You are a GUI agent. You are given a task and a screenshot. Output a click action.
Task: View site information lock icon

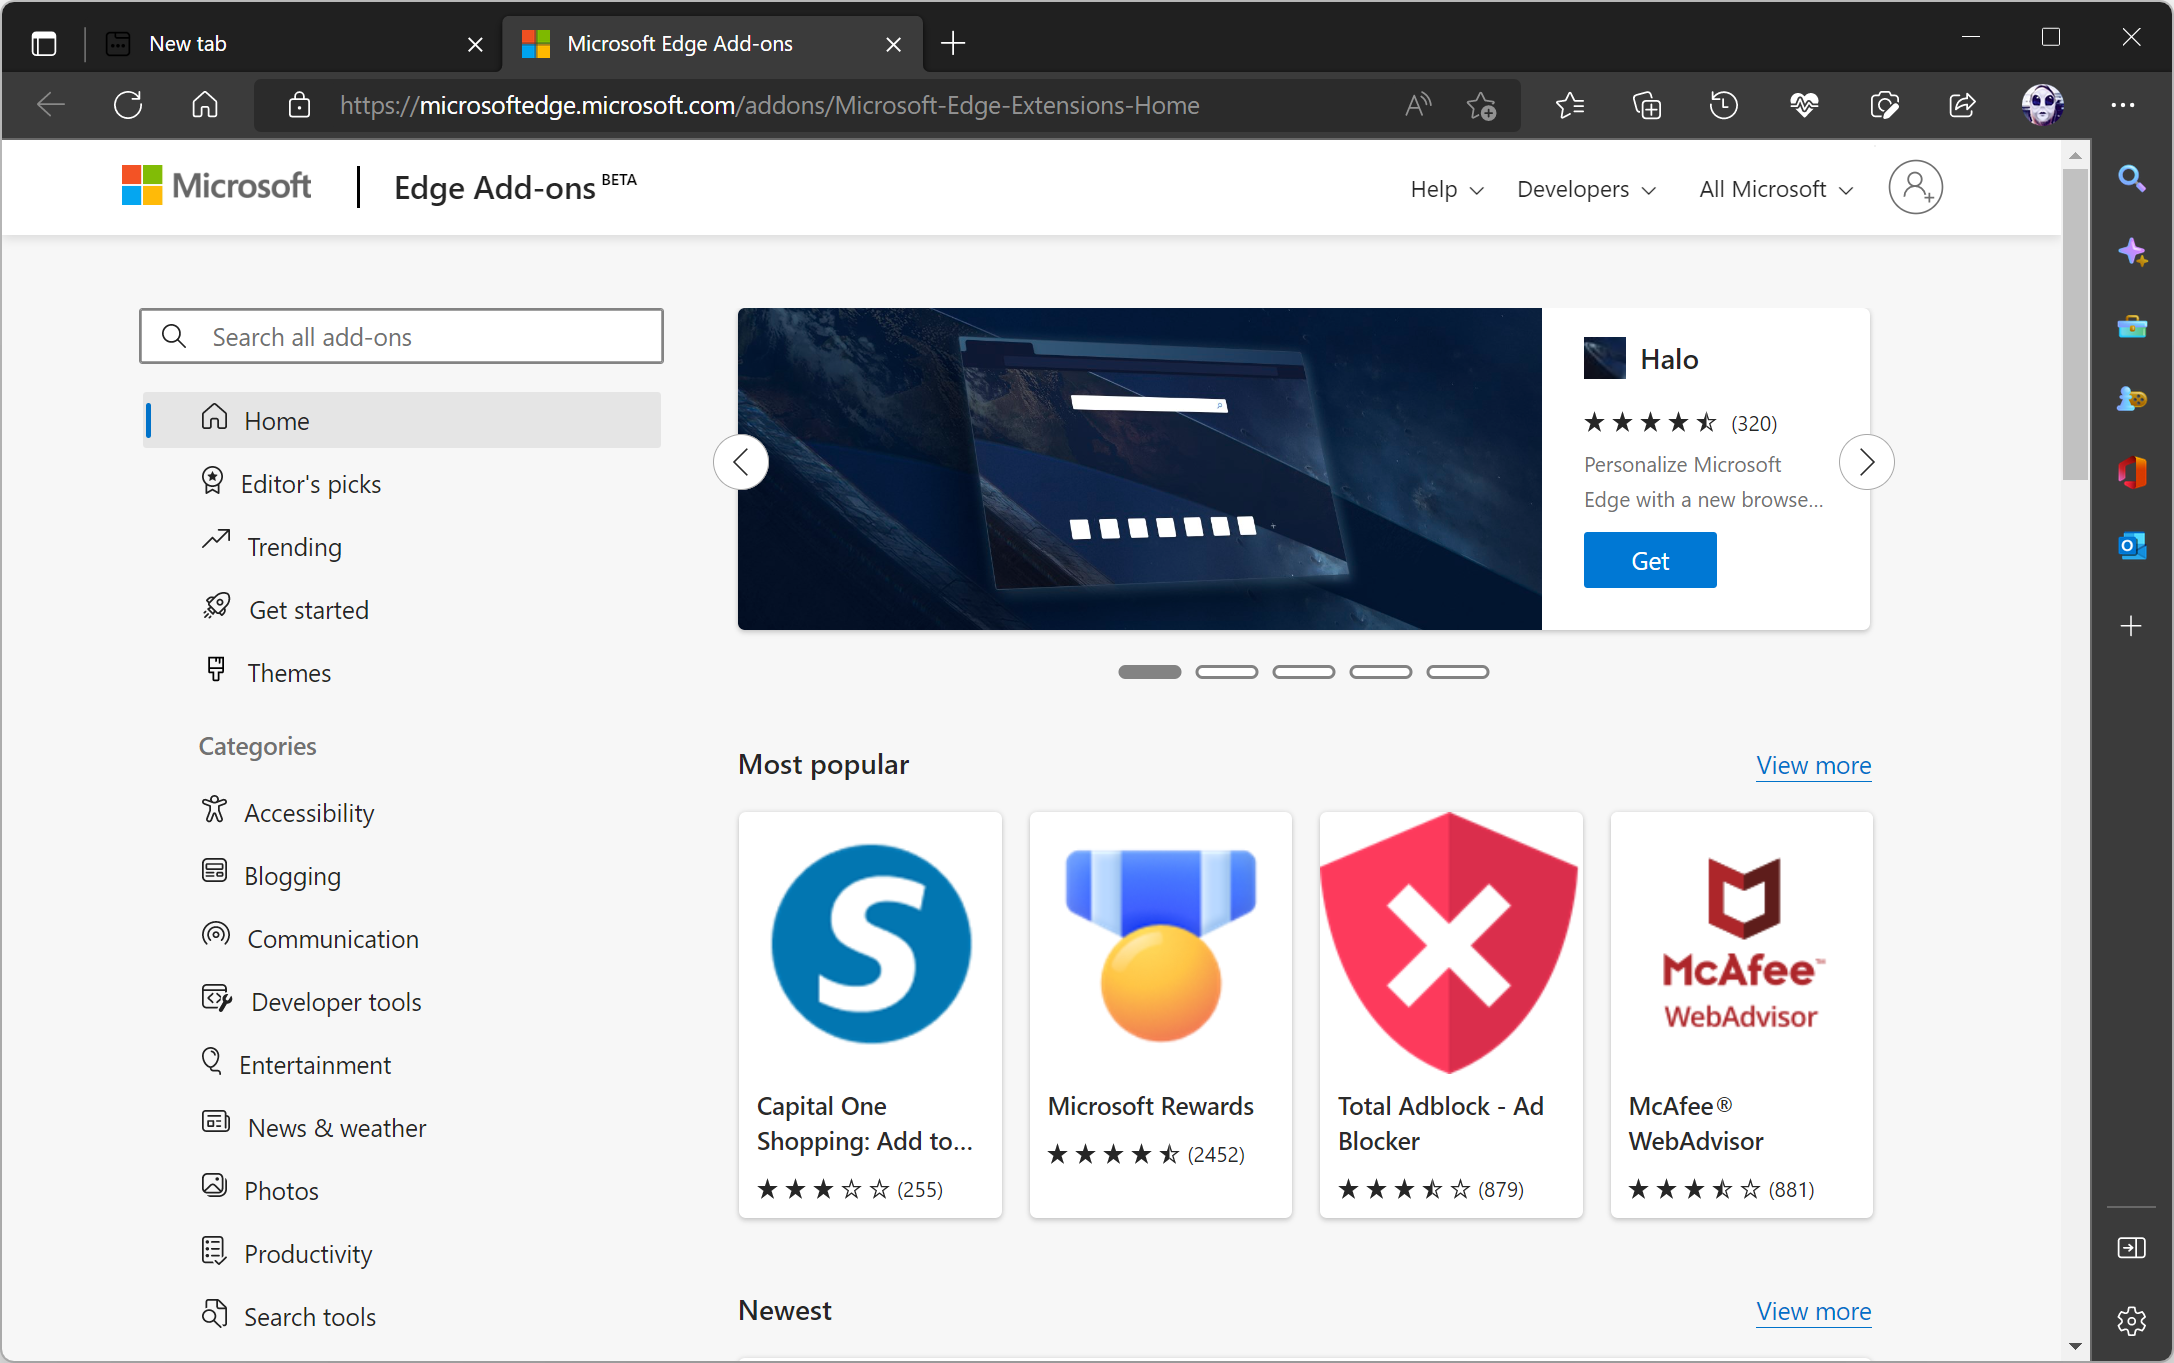(x=299, y=105)
